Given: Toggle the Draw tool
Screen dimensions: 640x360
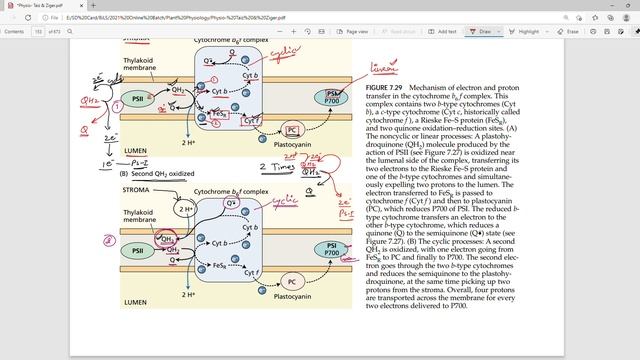Looking at the screenshot, I should pos(480,31).
